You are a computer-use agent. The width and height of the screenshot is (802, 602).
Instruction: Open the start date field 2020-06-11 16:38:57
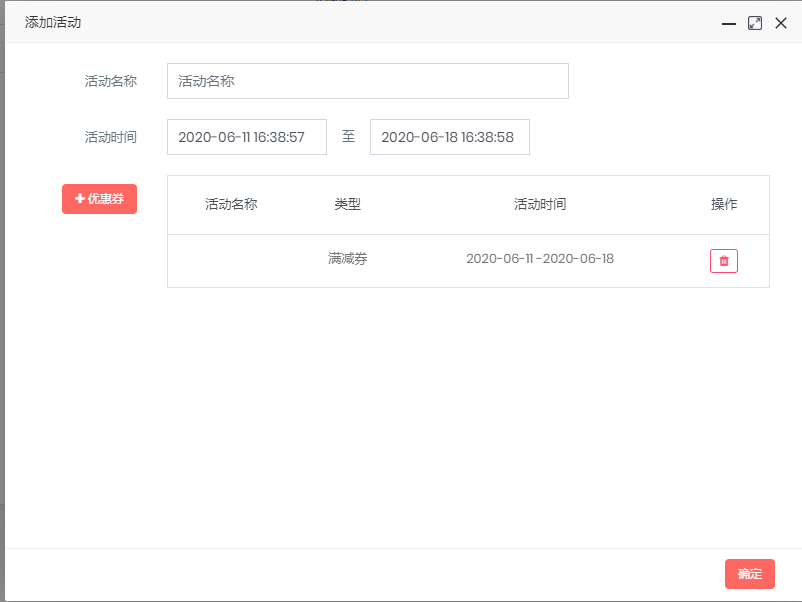coord(247,137)
